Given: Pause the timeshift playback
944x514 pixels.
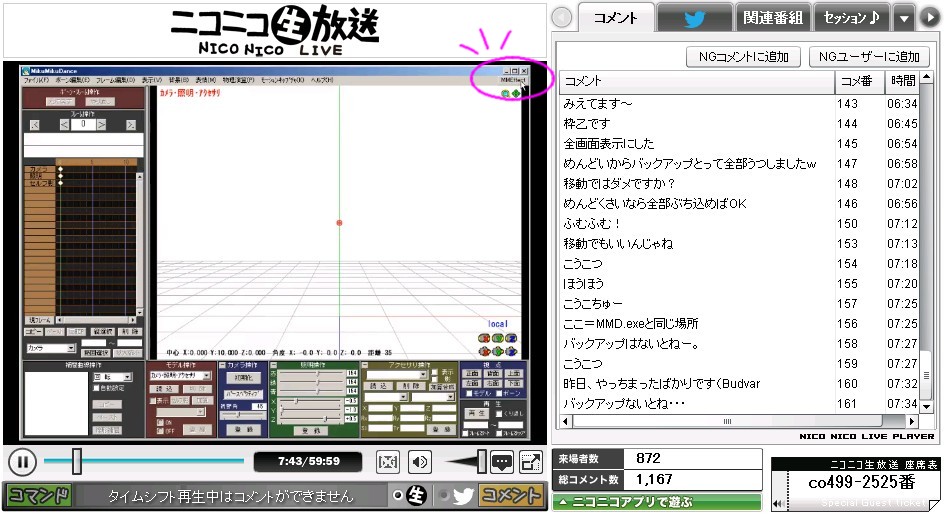Looking at the screenshot, I should coord(22,462).
